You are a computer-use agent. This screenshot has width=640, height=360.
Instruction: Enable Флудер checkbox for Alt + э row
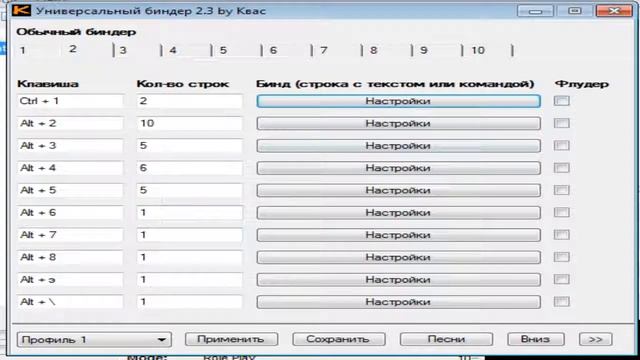tap(562, 279)
